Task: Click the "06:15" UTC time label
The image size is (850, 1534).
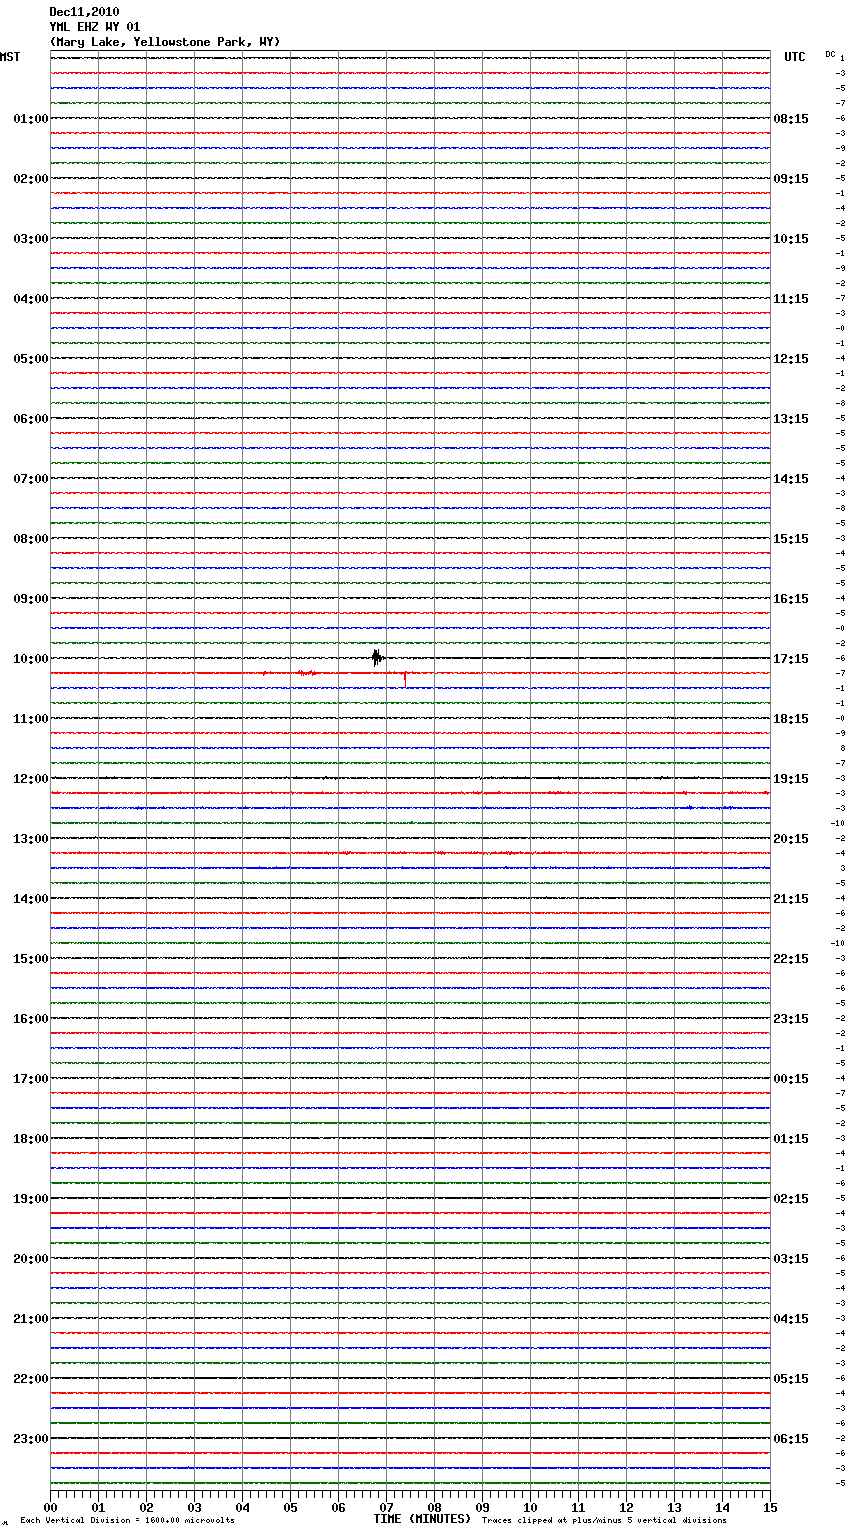Action: 791,1439
